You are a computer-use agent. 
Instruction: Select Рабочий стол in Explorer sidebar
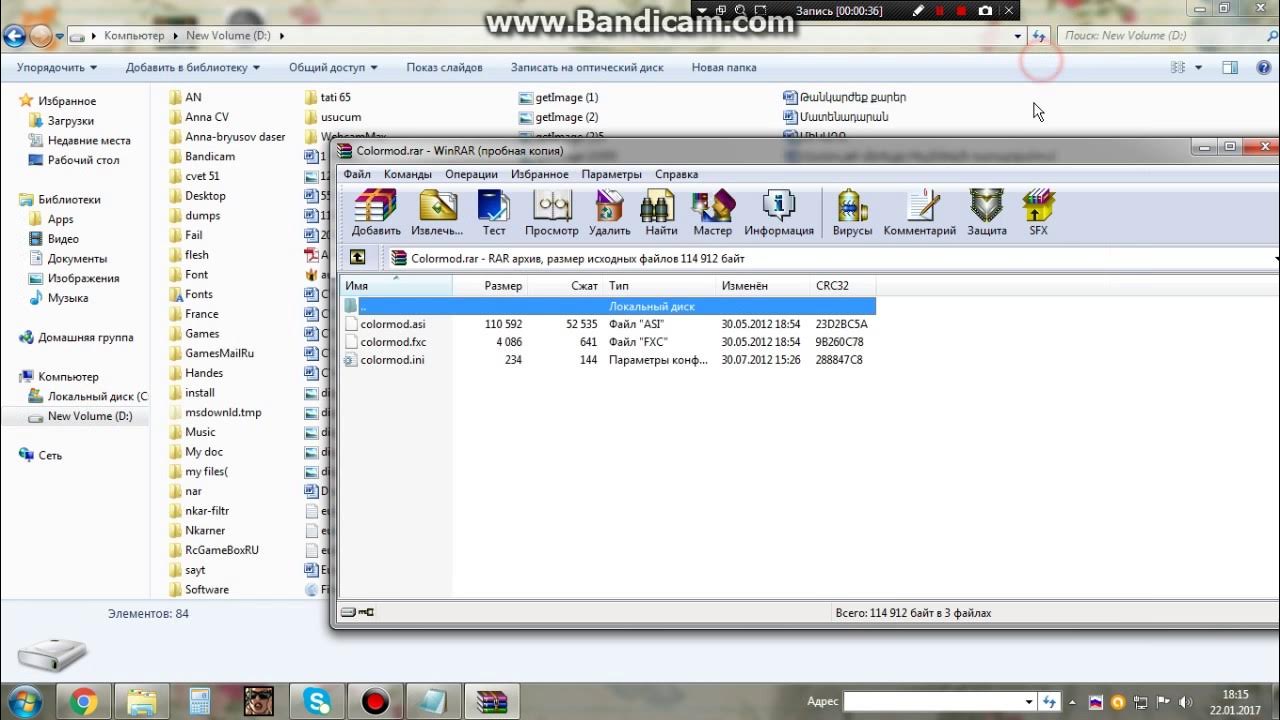[x=83, y=160]
